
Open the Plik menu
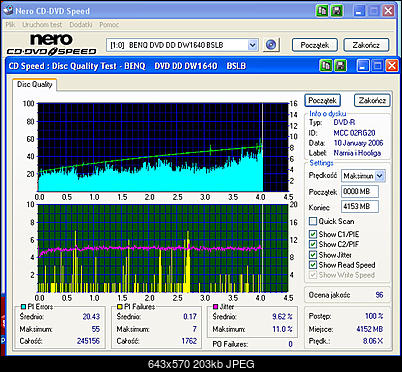pyautogui.click(x=11, y=25)
